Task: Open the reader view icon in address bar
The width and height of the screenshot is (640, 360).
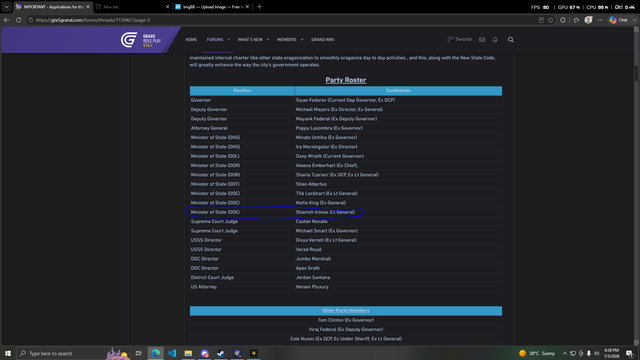Action: click(541, 20)
